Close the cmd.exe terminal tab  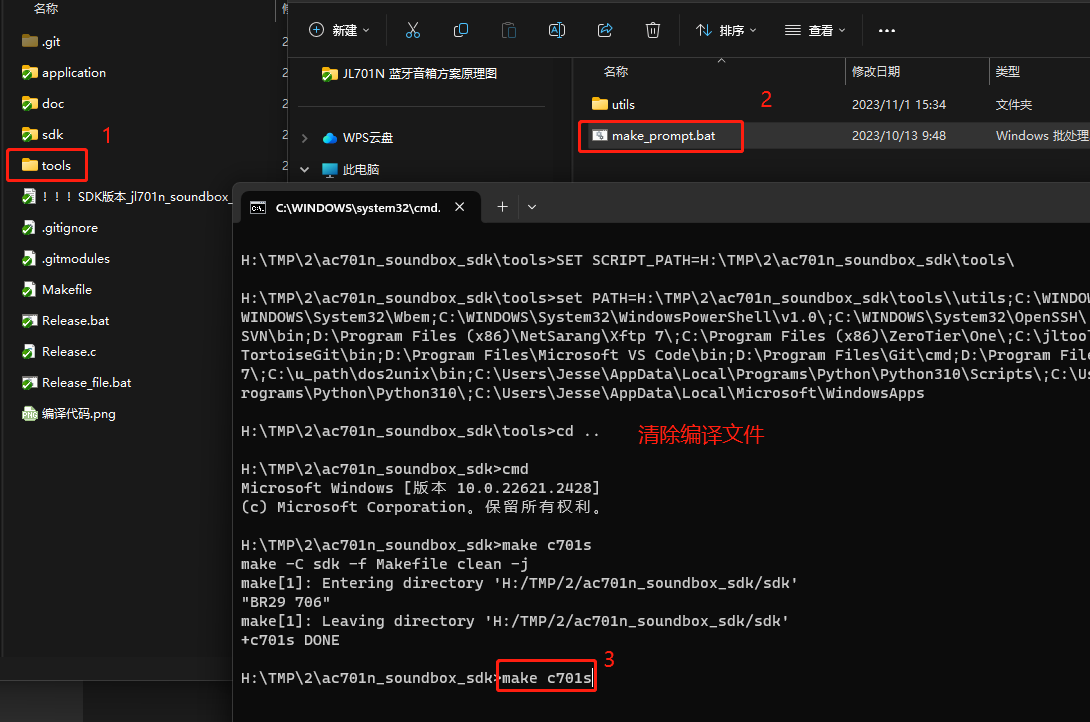point(459,206)
